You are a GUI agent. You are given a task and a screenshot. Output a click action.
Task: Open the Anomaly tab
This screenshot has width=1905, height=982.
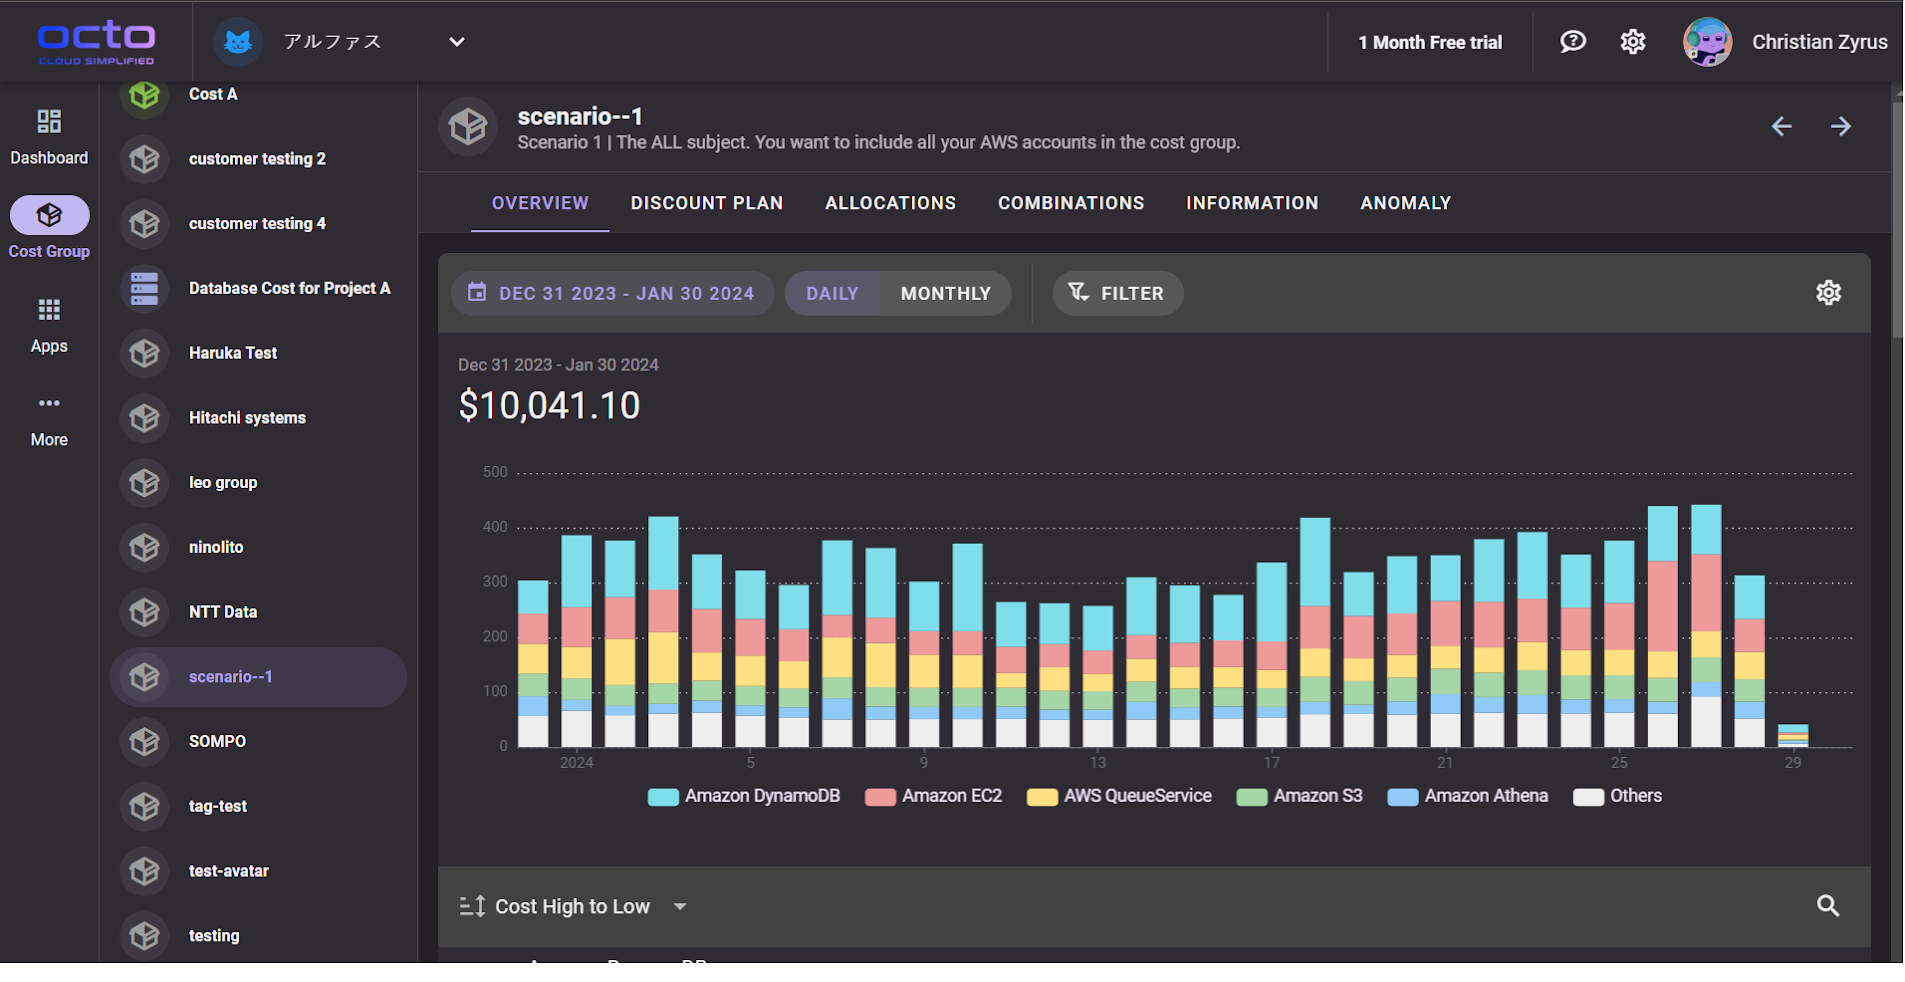coord(1406,203)
